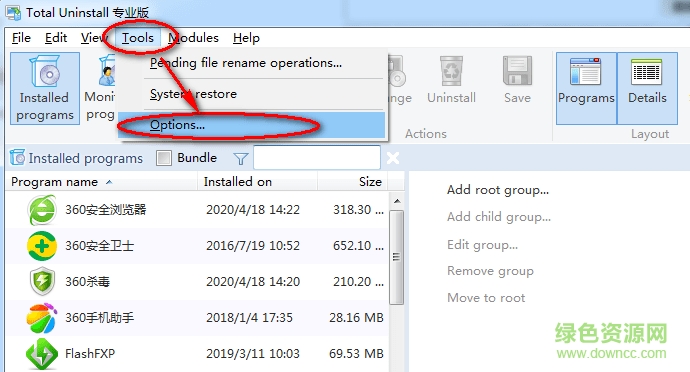Click install date 2020/4/18 14:22
This screenshot has width=690, height=372.
pyautogui.click(x=253, y=210)
